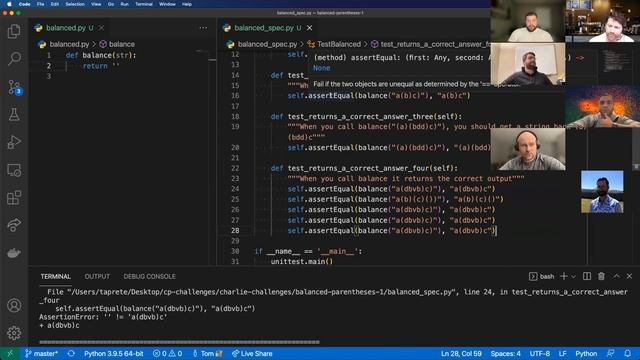Click headset participant video thumbnail

pyautogui.click(x=528, y=149)
